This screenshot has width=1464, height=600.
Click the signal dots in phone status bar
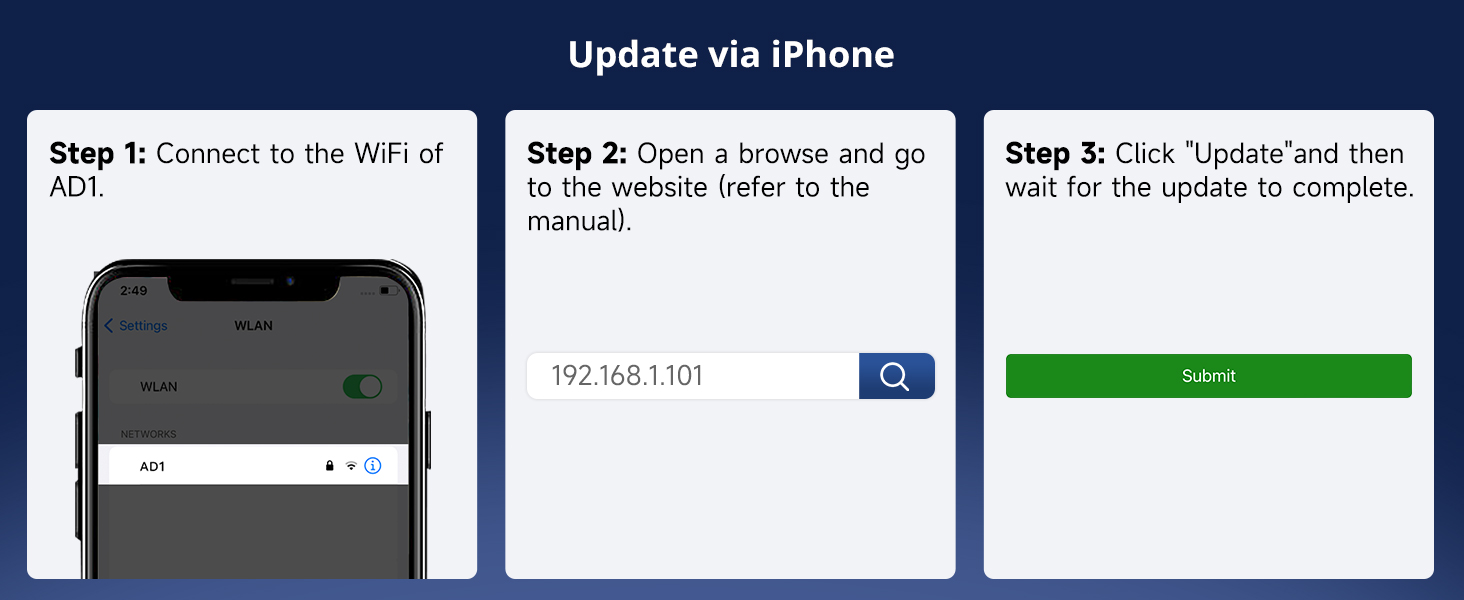[367, 291]
